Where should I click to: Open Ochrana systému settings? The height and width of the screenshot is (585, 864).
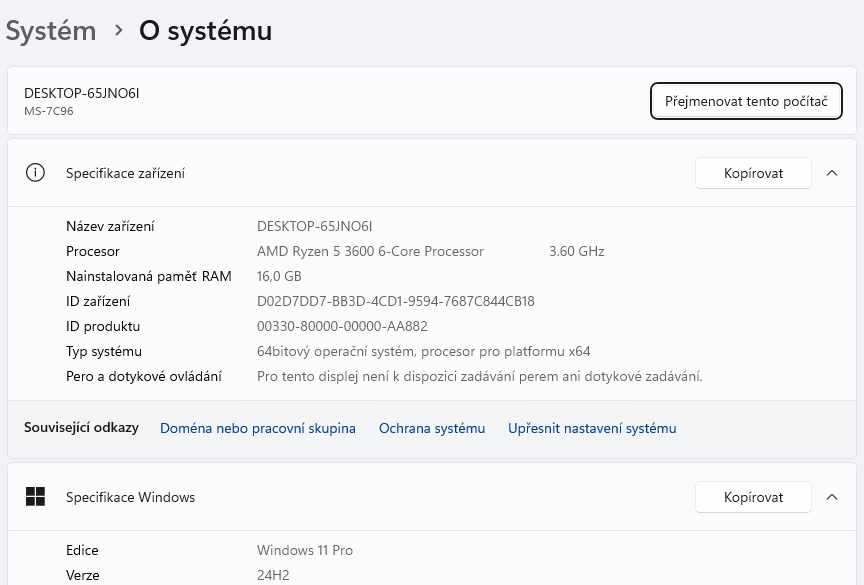pos(432,428)
